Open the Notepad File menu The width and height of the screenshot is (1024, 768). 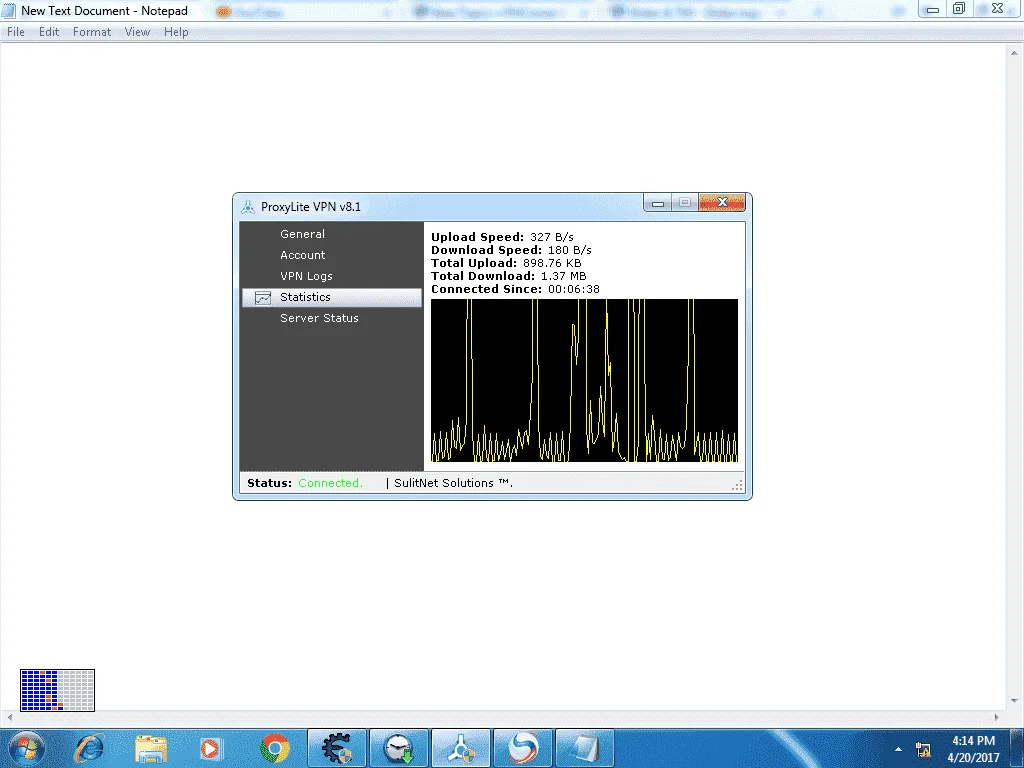click(x=16, y=32)
